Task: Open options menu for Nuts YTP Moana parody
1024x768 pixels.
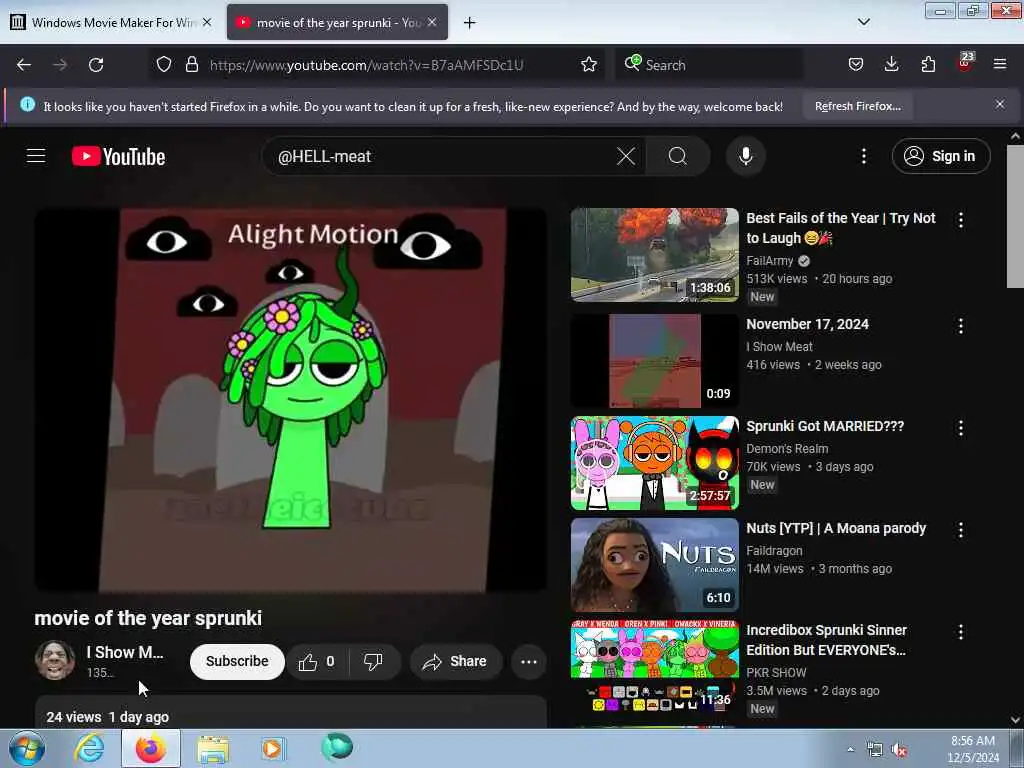Action: pyautogui.click(x=961, y=530)
